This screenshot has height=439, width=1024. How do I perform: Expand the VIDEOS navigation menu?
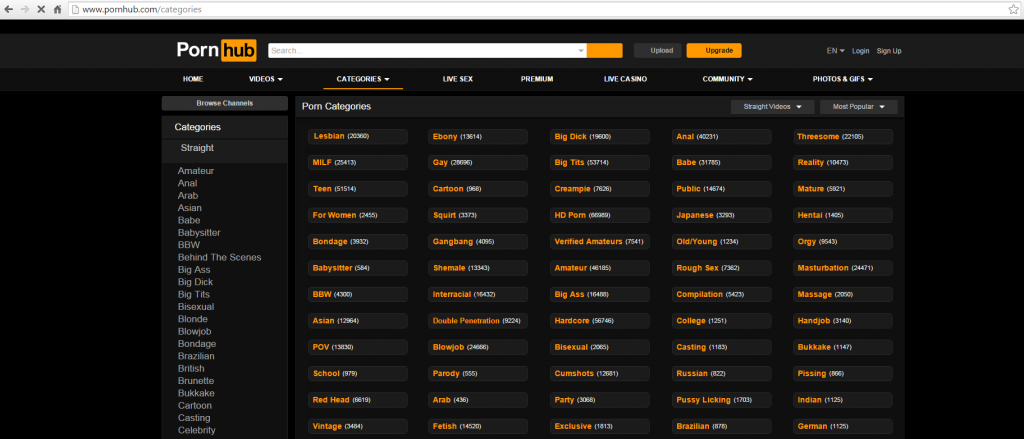266,79
